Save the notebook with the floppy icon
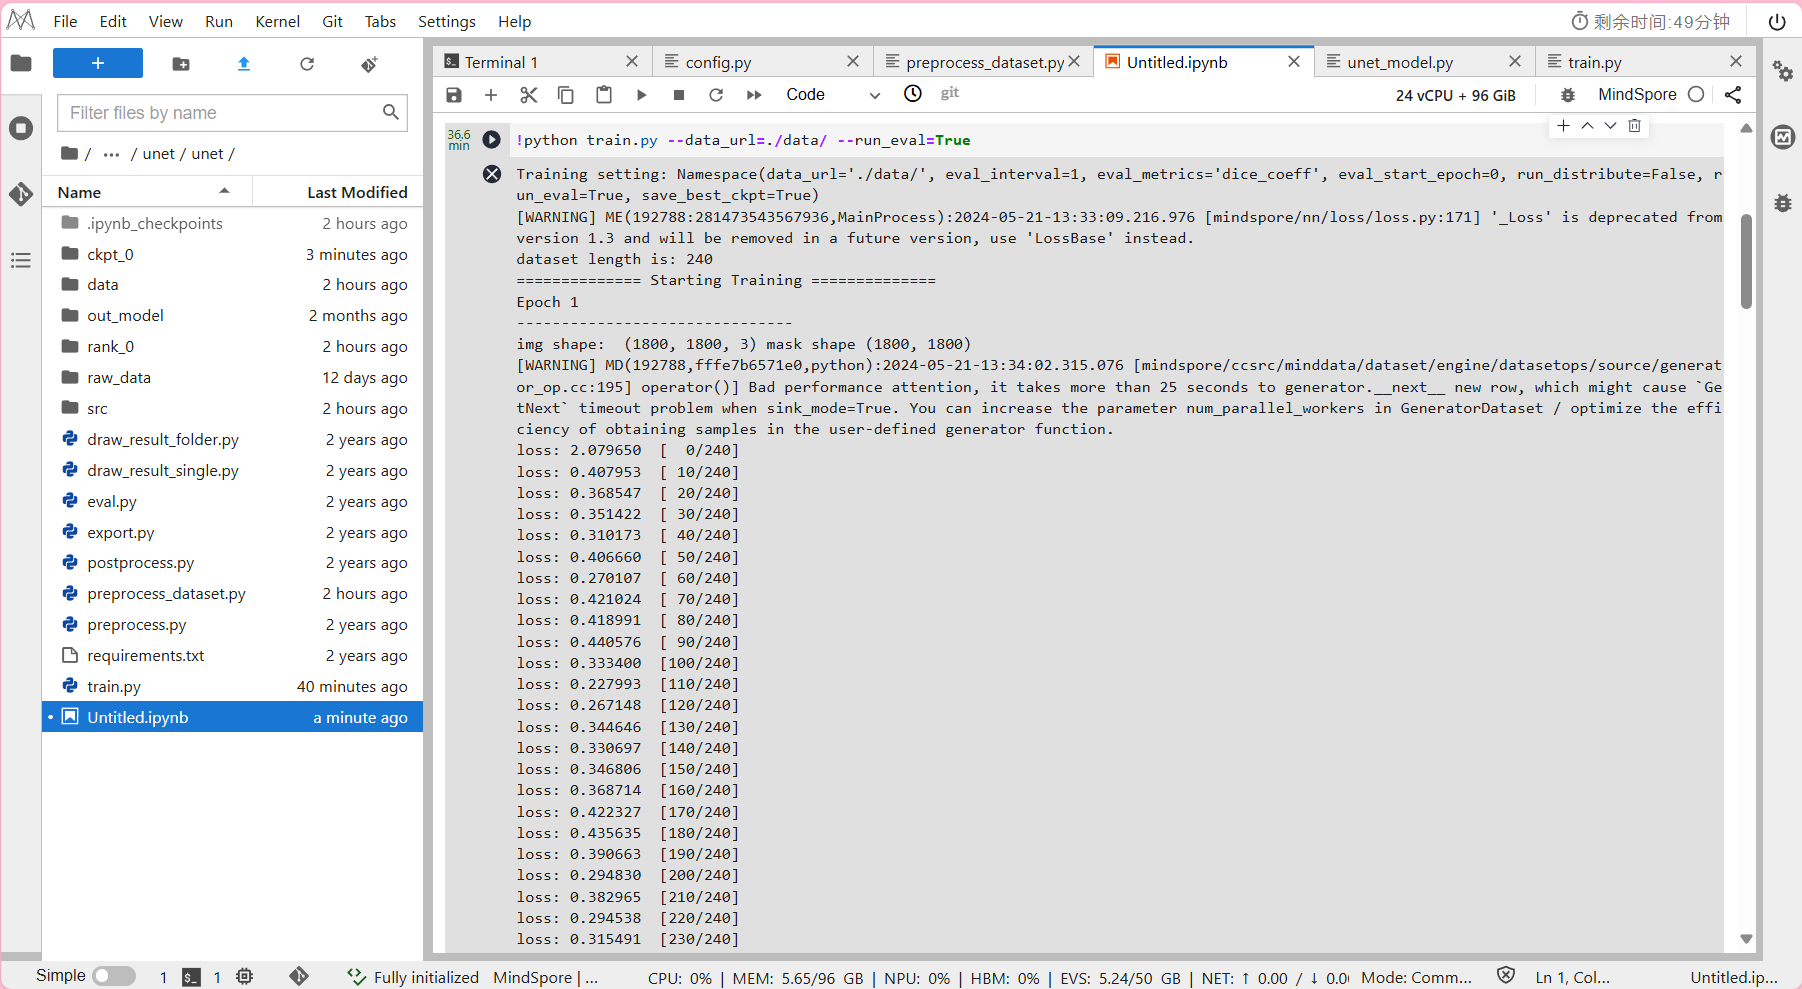 [454, 94]
